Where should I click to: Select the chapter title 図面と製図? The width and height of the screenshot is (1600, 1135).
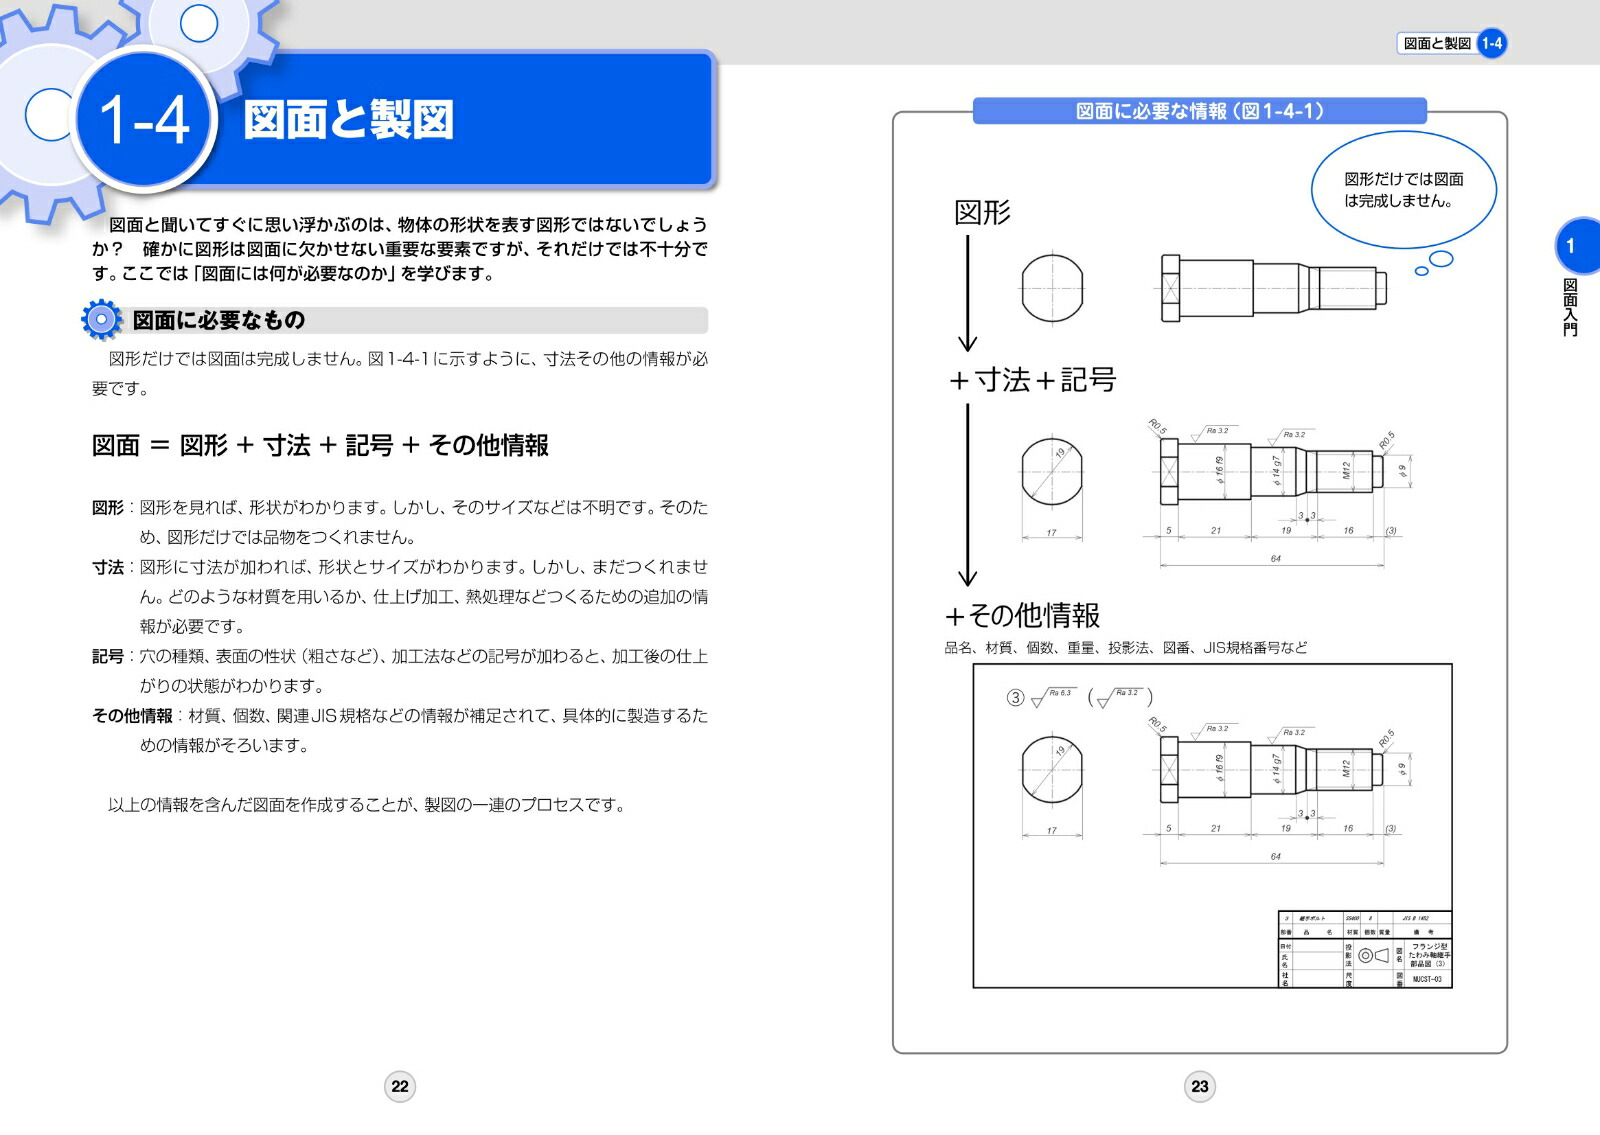click(348, 120)
